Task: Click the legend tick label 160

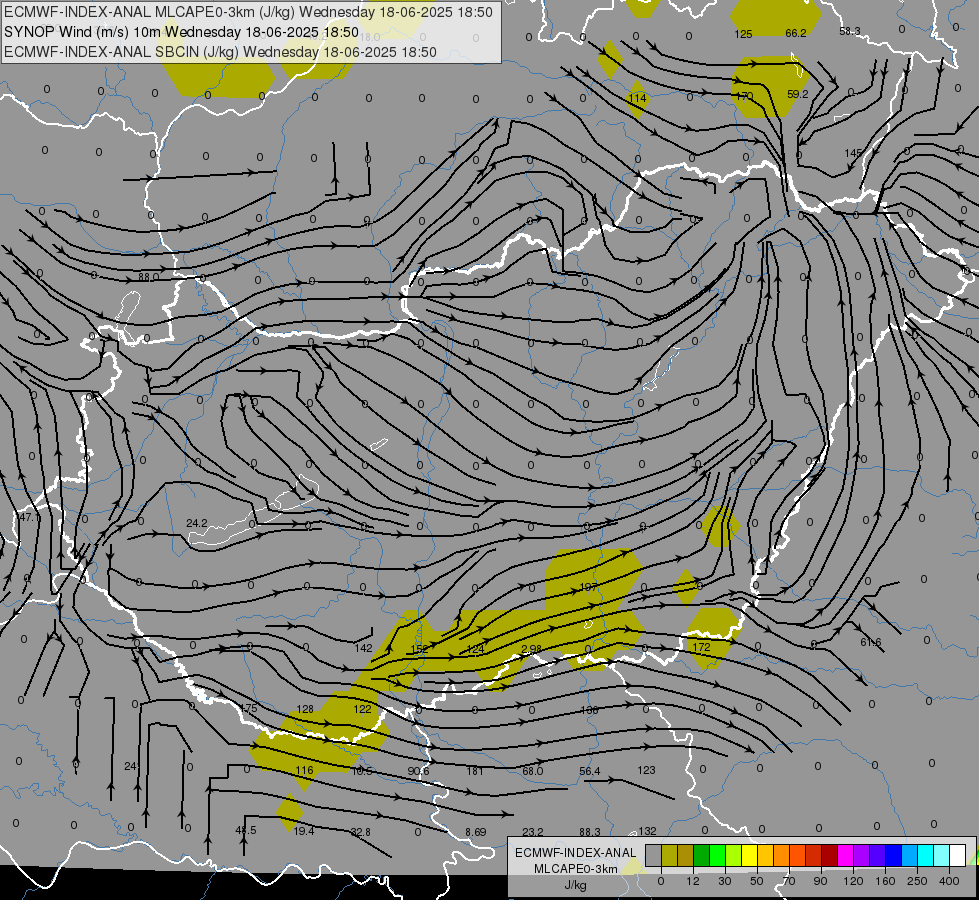Action: point(885,881)
